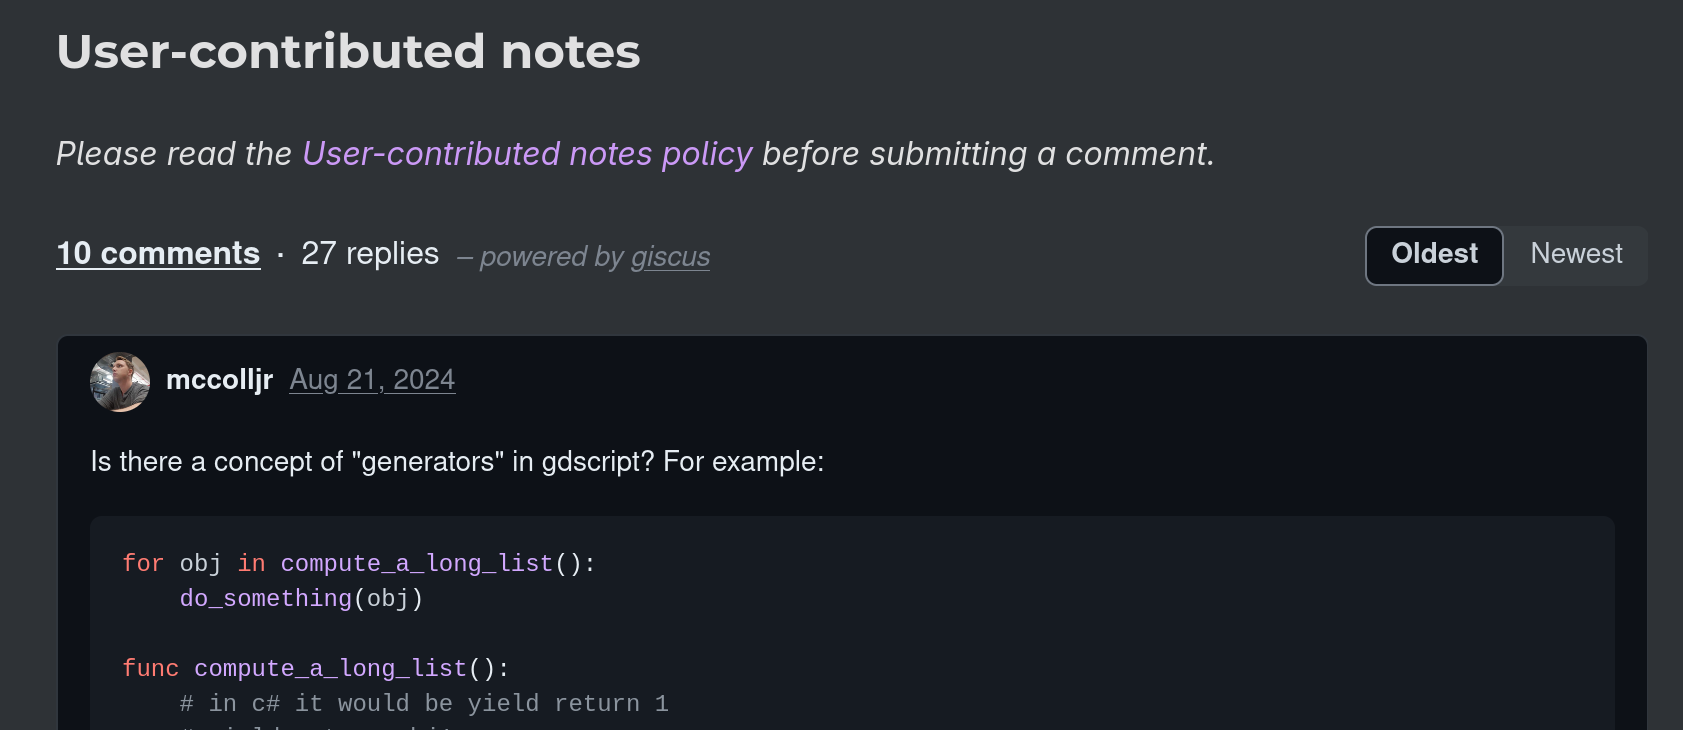The image size is (1683, 730).
Task: Sort comments by Oldest
Action: [x=1433, y=255]
